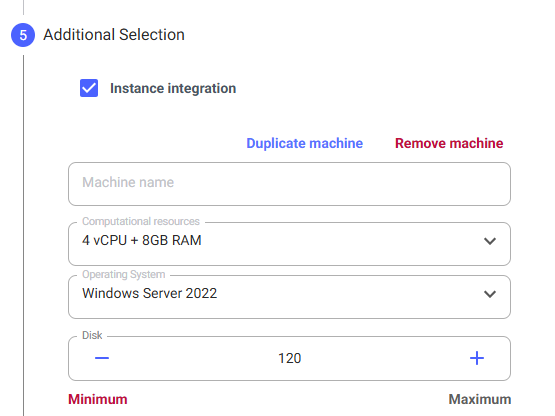
Task: Click the Computational resources chevron arrow
Action: coord(490,241)
